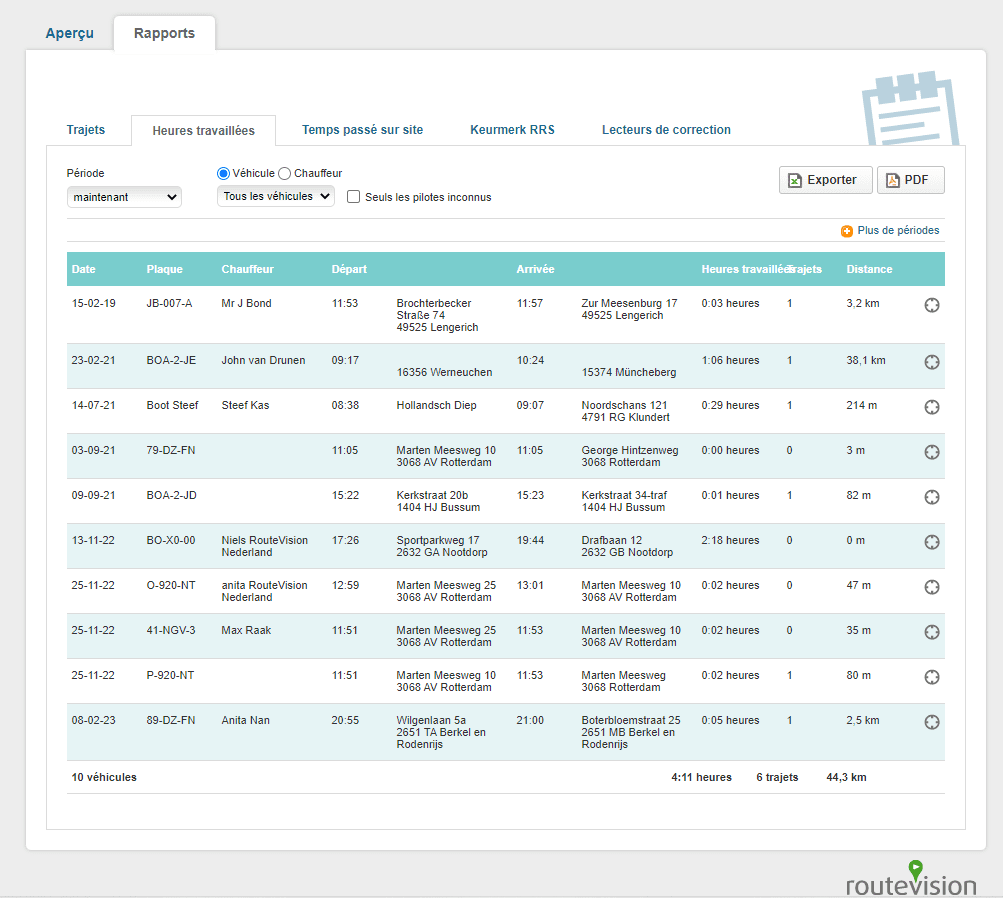The image size is (1003, 898).
Task: Open Temps passé sur site tab
Action: 362,130
